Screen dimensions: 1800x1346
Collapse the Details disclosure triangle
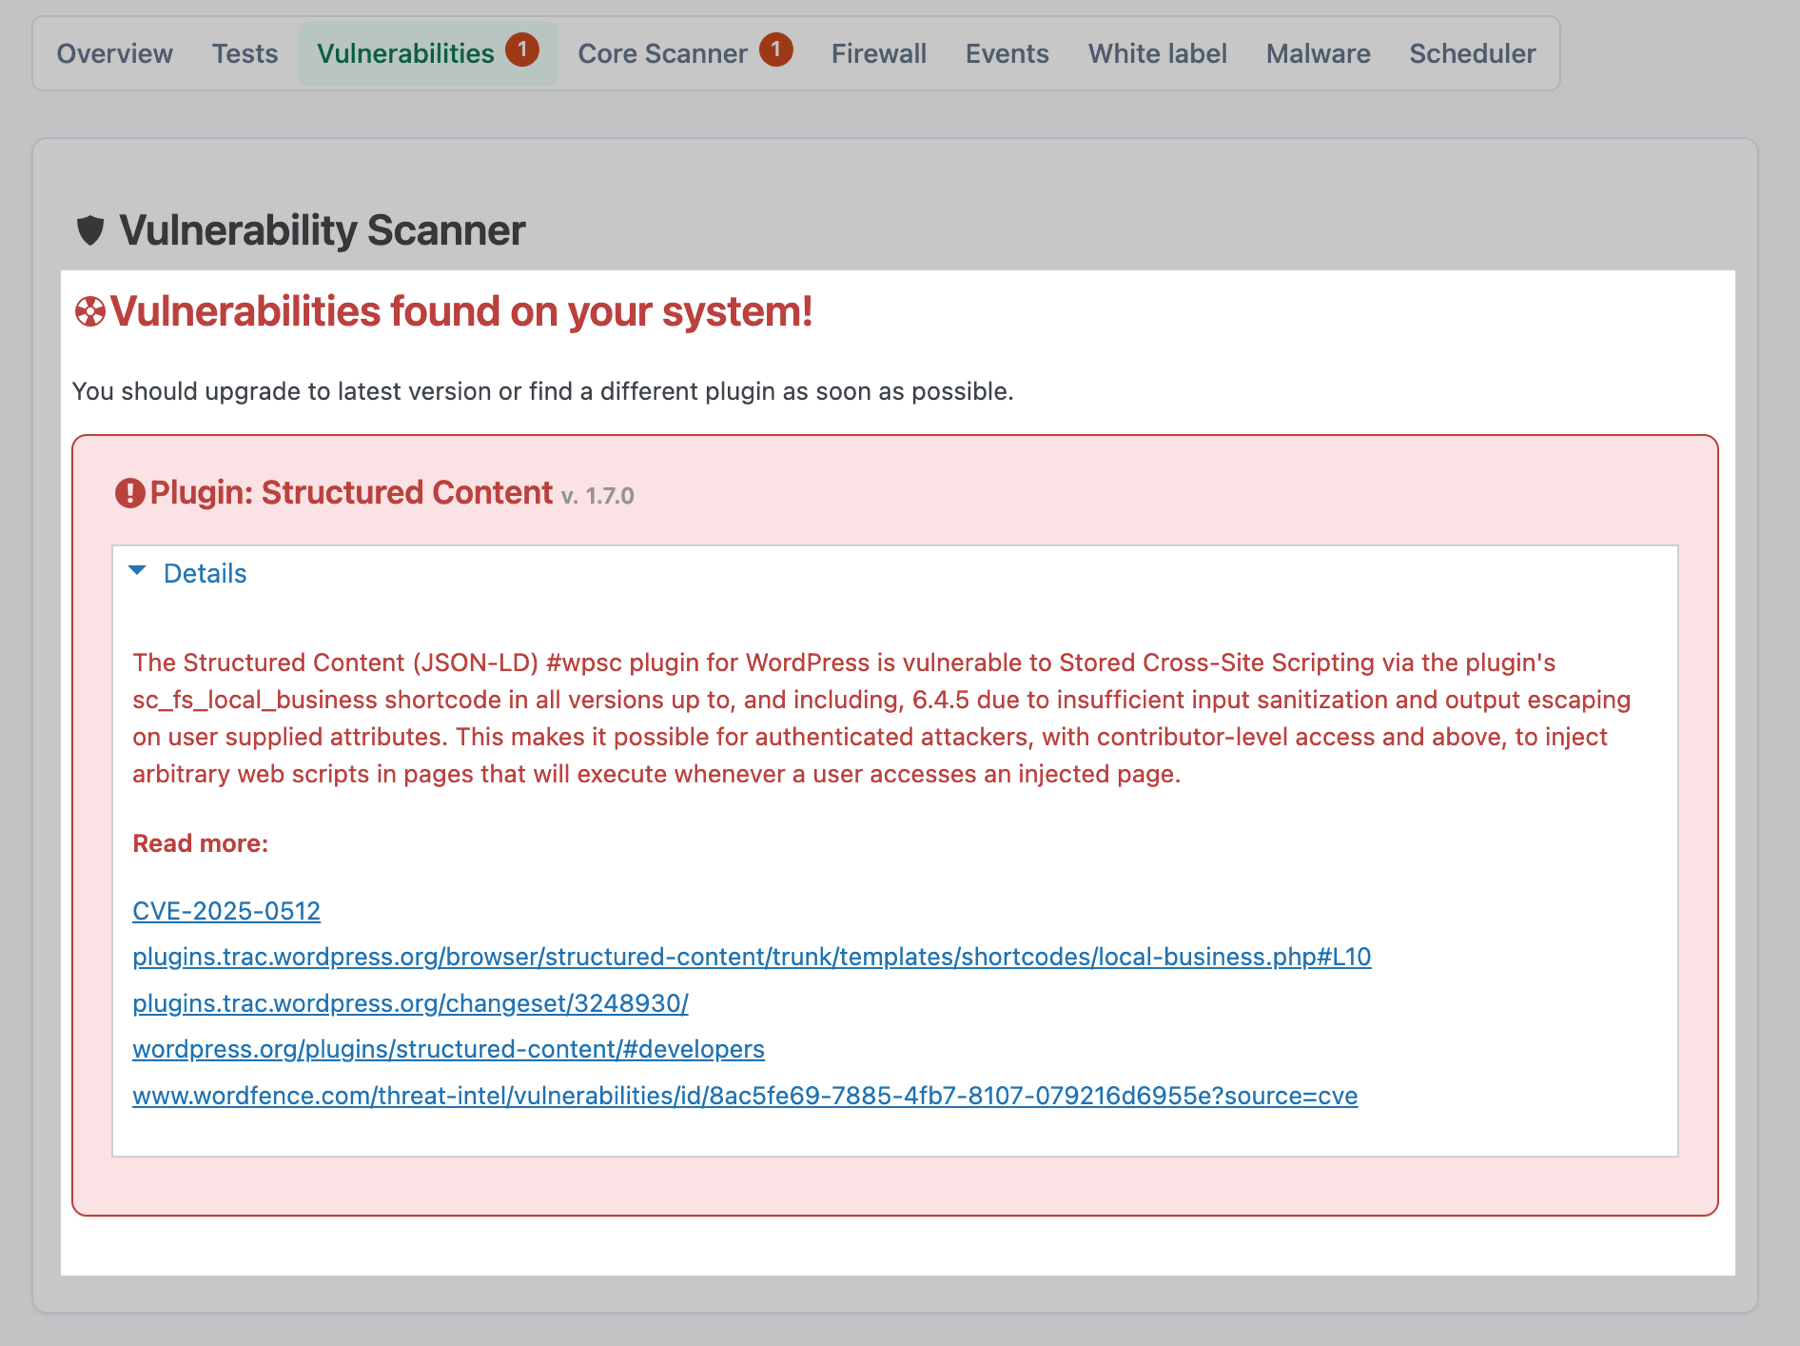click(x=139, y=572)
